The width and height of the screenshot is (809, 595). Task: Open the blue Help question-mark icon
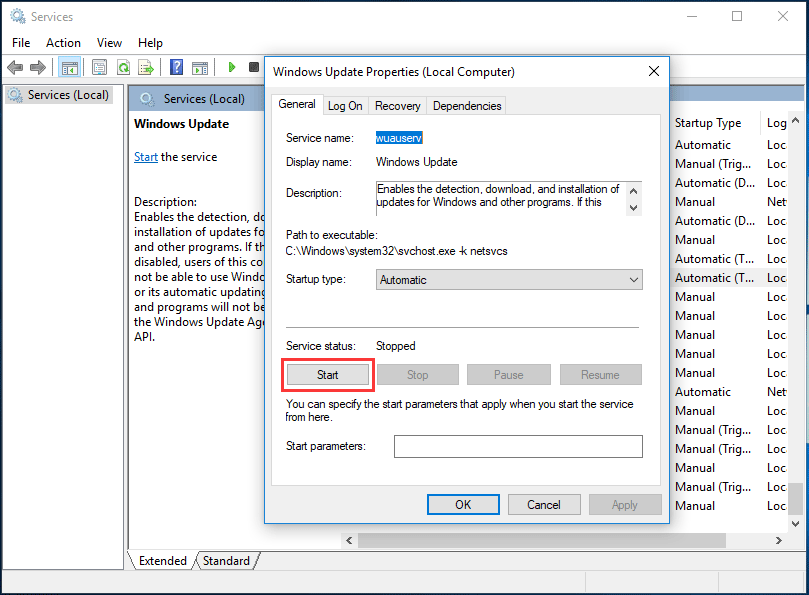tap(176, 67)
